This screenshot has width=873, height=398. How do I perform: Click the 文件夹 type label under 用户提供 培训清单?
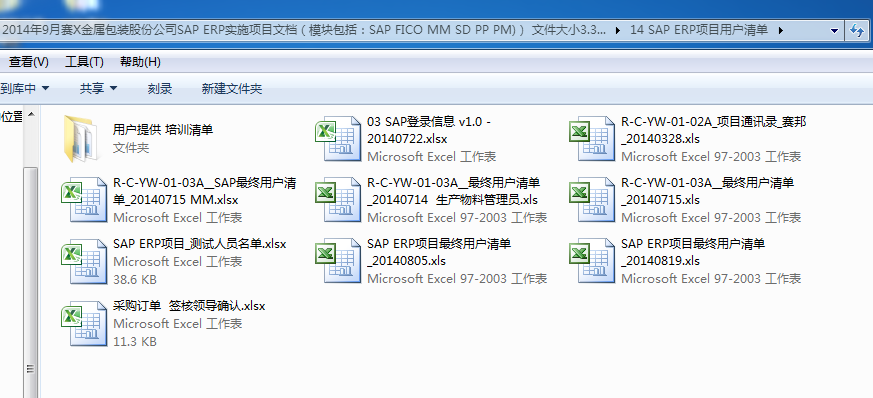click(x=131, y=148)
